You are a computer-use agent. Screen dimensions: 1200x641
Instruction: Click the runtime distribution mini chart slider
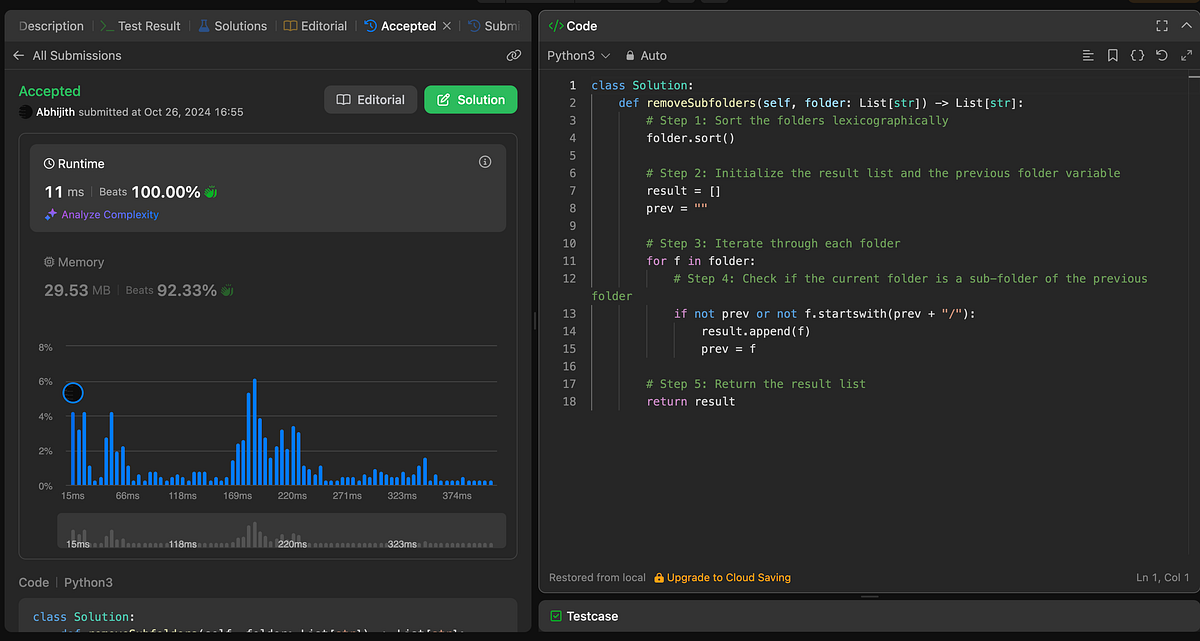pyautogui.click(x=281, y=531)
